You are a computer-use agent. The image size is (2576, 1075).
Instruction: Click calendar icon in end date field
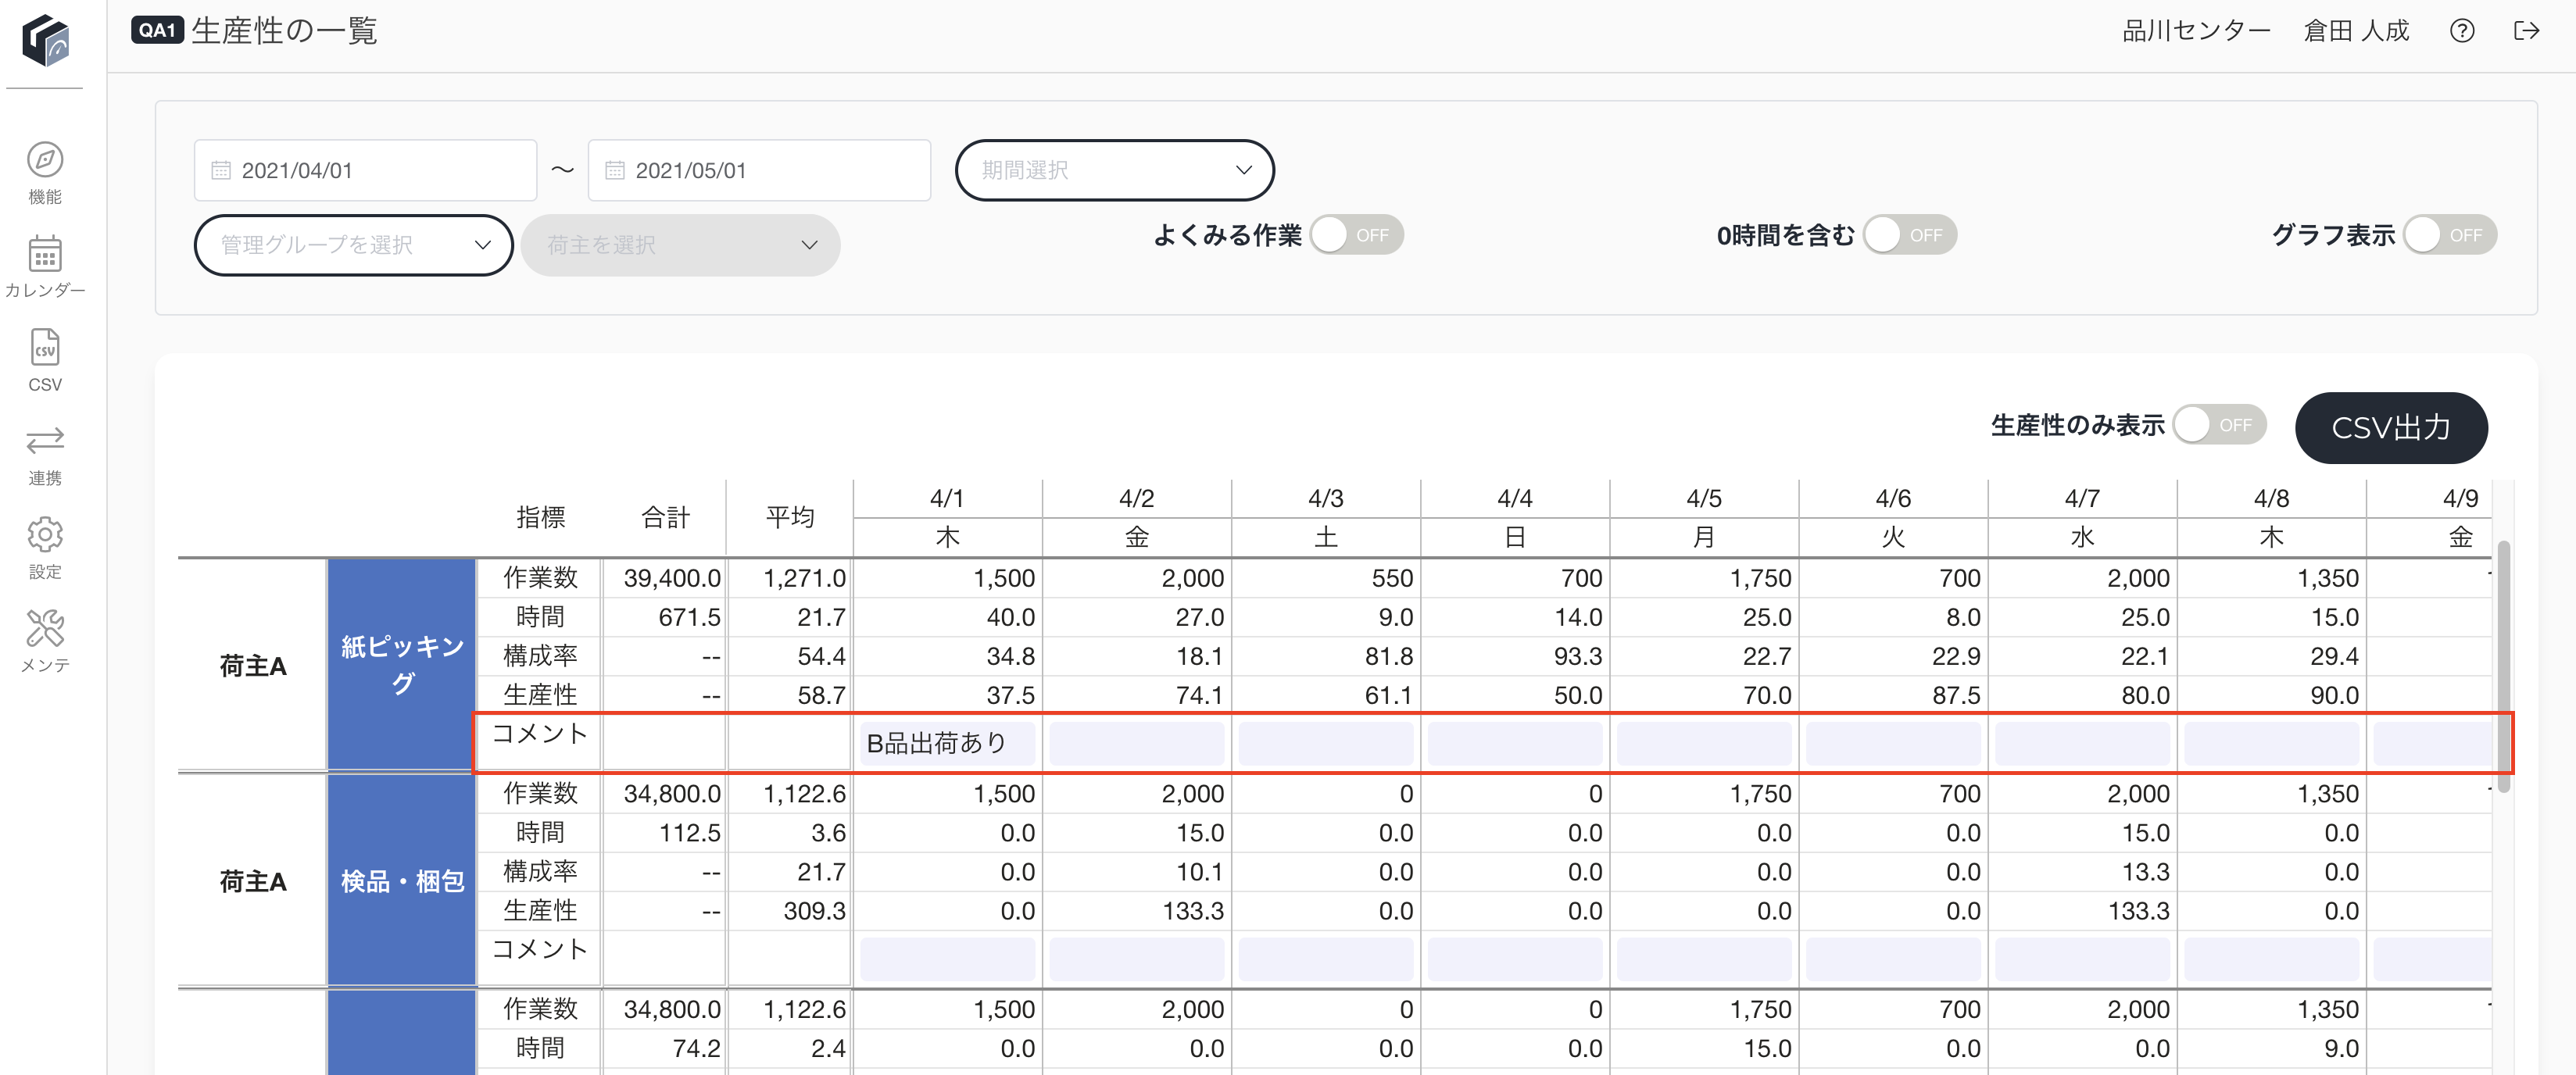click(x=615, y=170)
